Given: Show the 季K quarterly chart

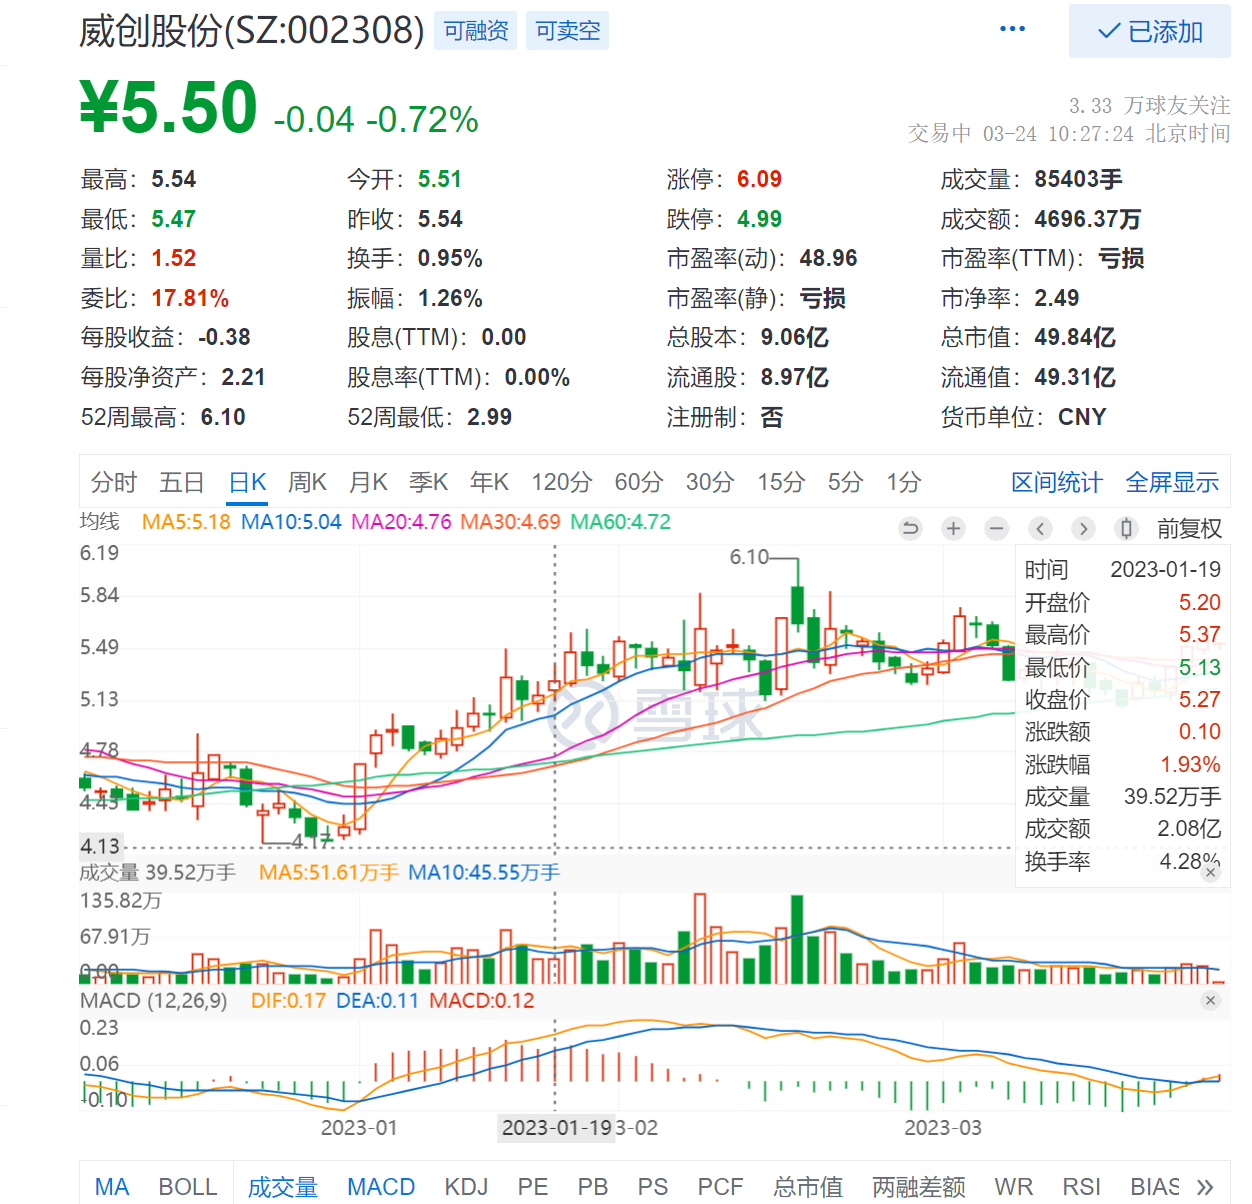Looking at the screenshot, I should pyautogui.click(x=429, y=483).
